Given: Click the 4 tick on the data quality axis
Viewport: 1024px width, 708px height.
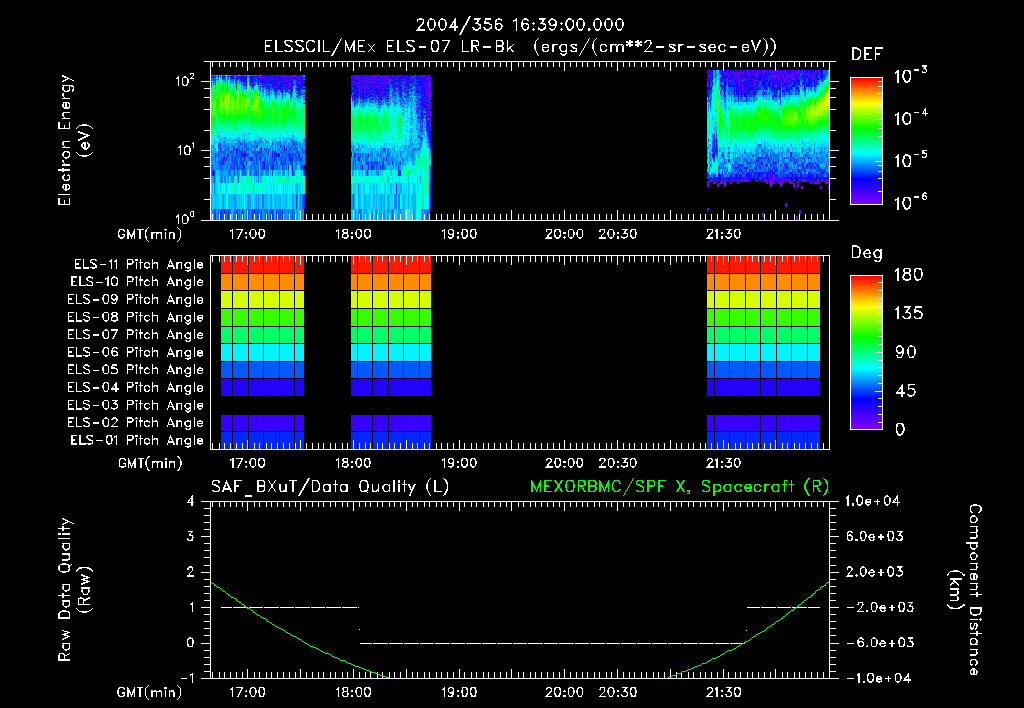Looking at the screenshot, I should click(191, 501).
